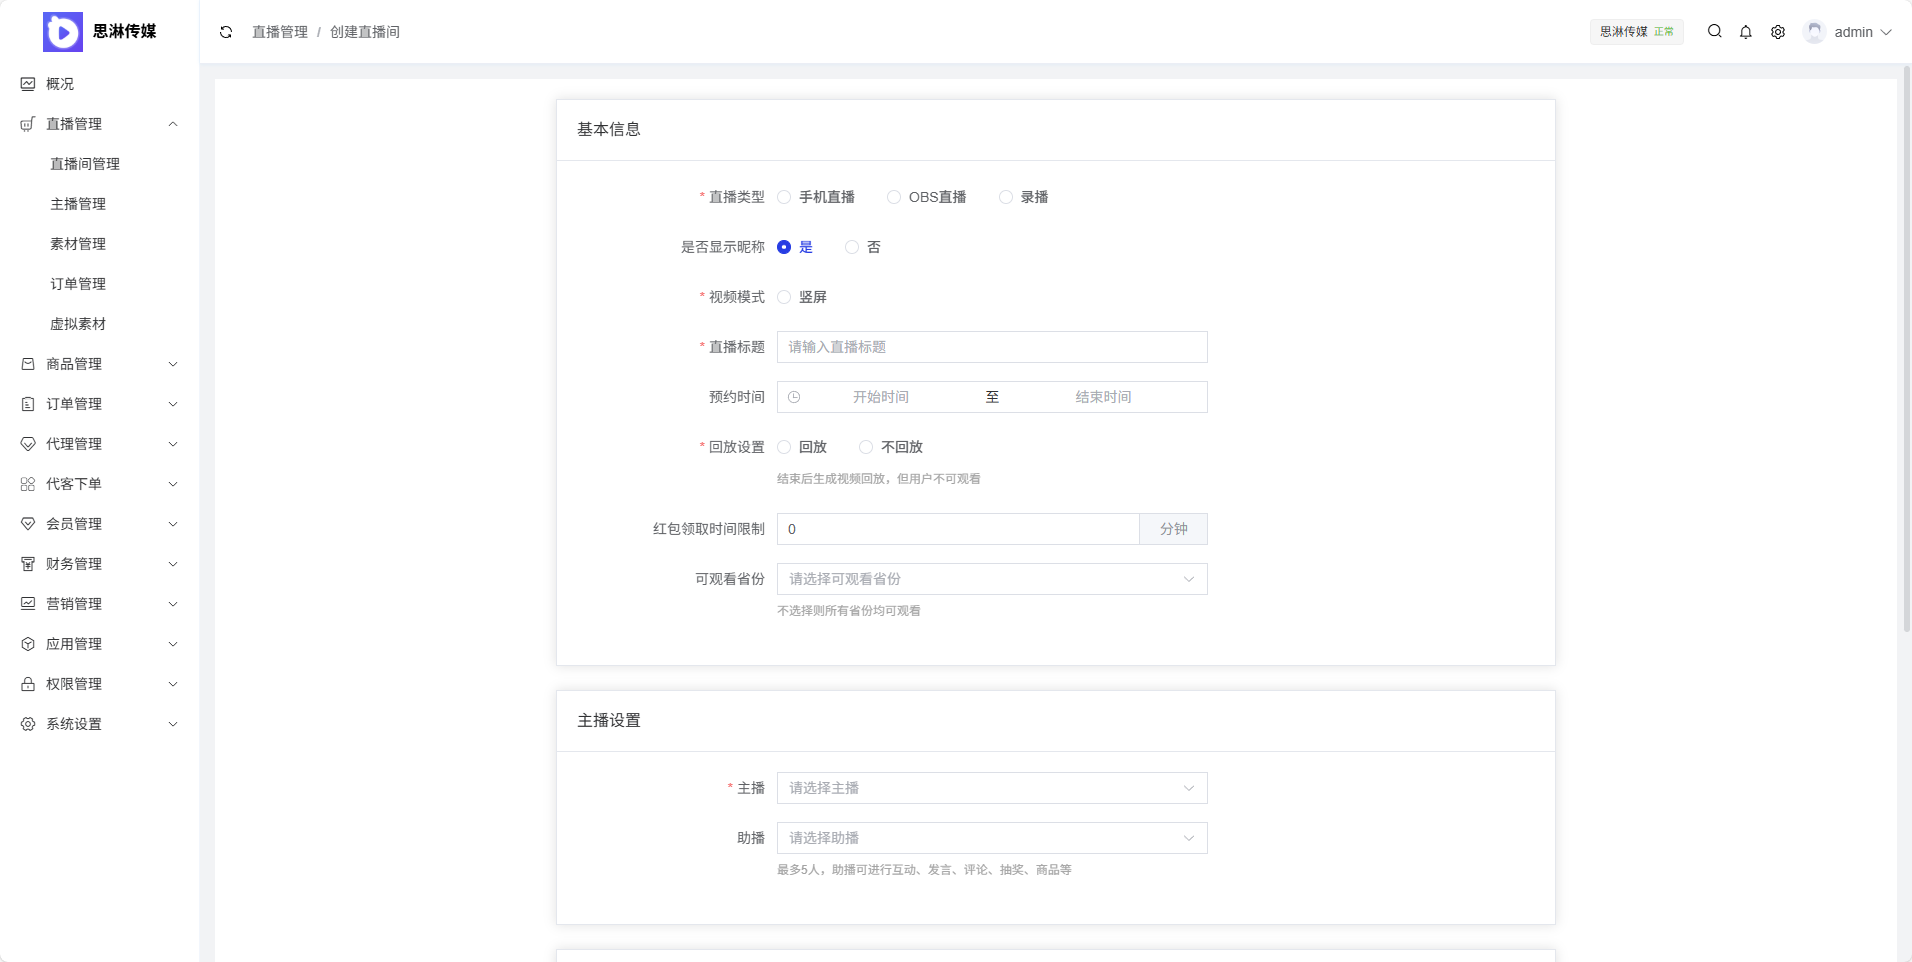Click the refresh icon near the breadcrumb
Viewport: 1912px width, 962px height.
(225, 32)
